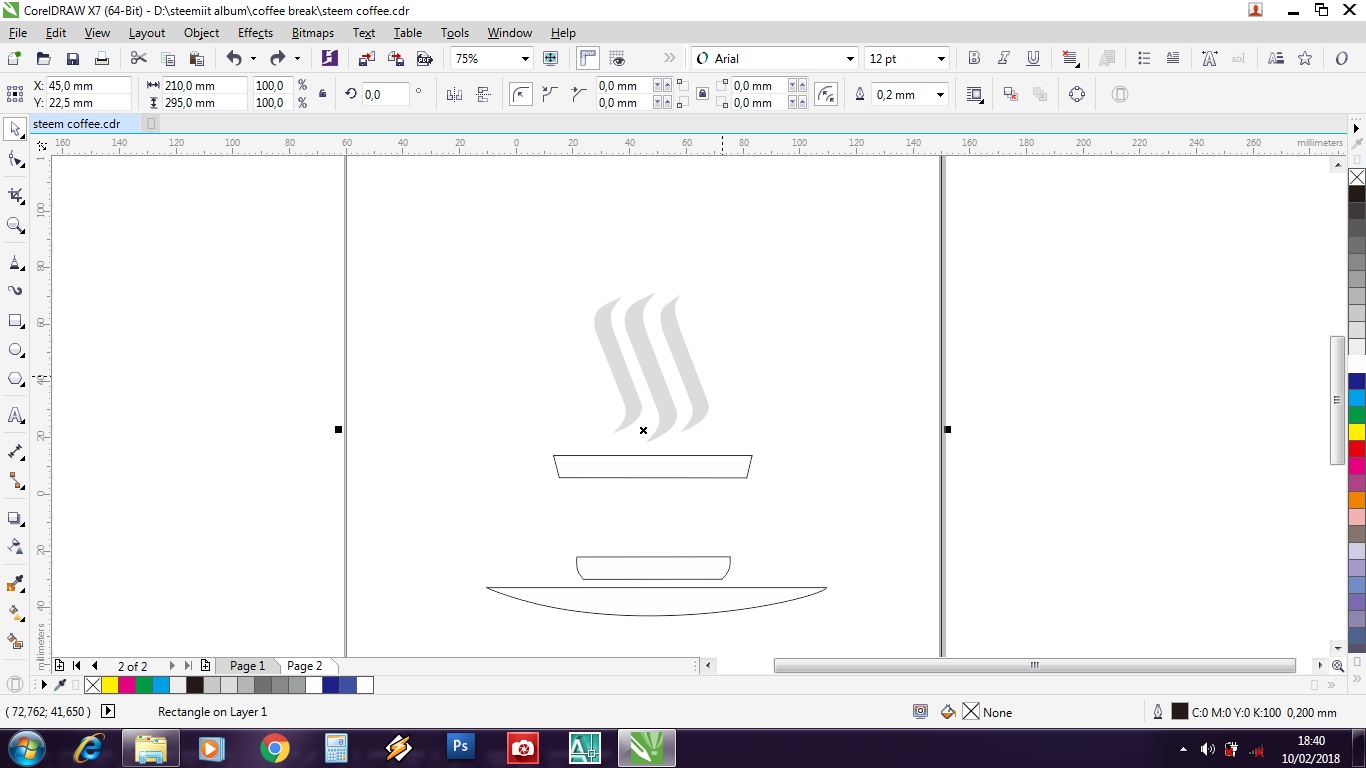Image resolution: width=1366 pixels, height=768 pixels.
Task: Expand the redo history dropdown arrow
Action: coord(297,59)
